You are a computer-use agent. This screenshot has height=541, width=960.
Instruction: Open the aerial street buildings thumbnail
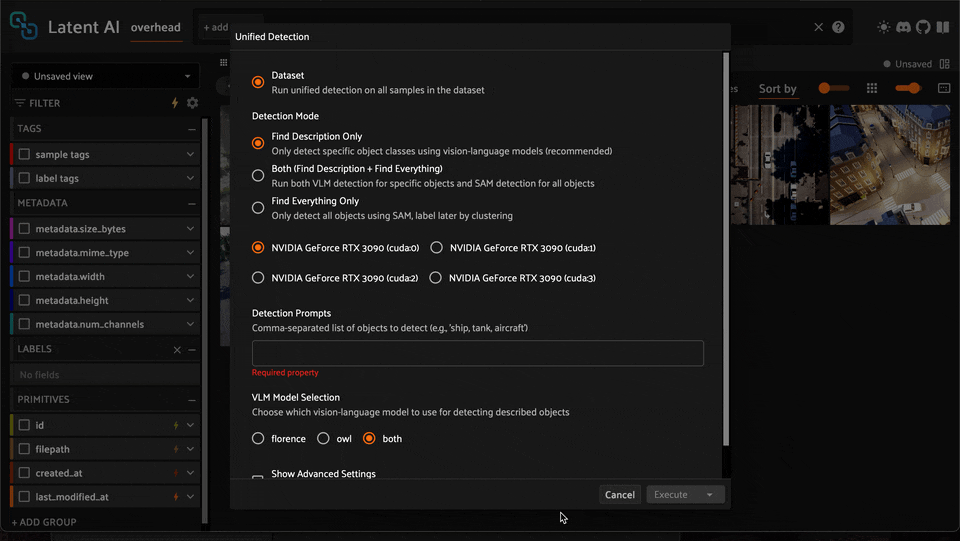(890, 165)
